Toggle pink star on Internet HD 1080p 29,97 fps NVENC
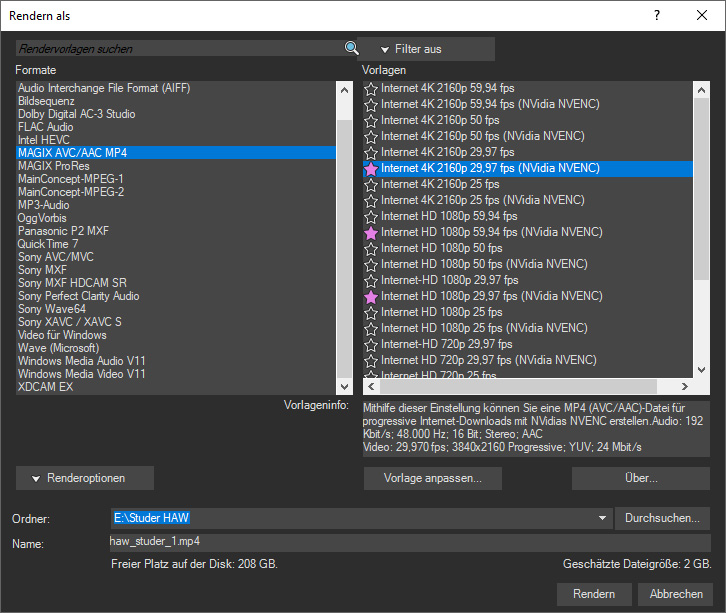Viewport: 726px width, 613px height. coord(371,297)
